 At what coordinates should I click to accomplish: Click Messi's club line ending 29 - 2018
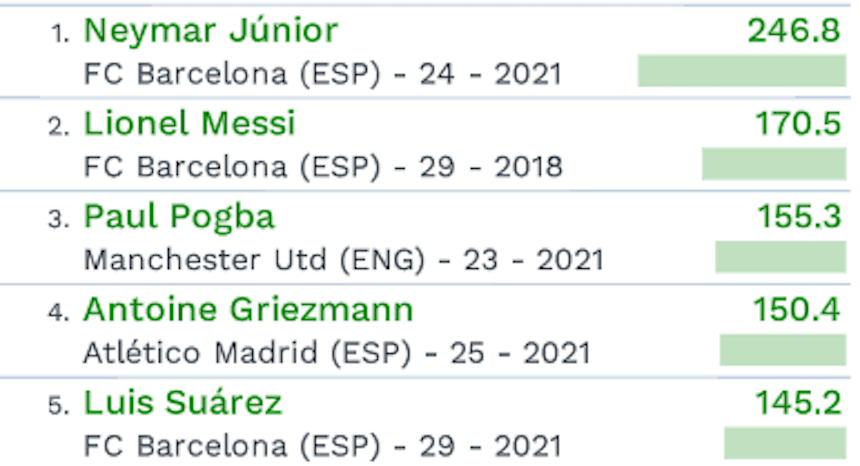pos(322,167)
